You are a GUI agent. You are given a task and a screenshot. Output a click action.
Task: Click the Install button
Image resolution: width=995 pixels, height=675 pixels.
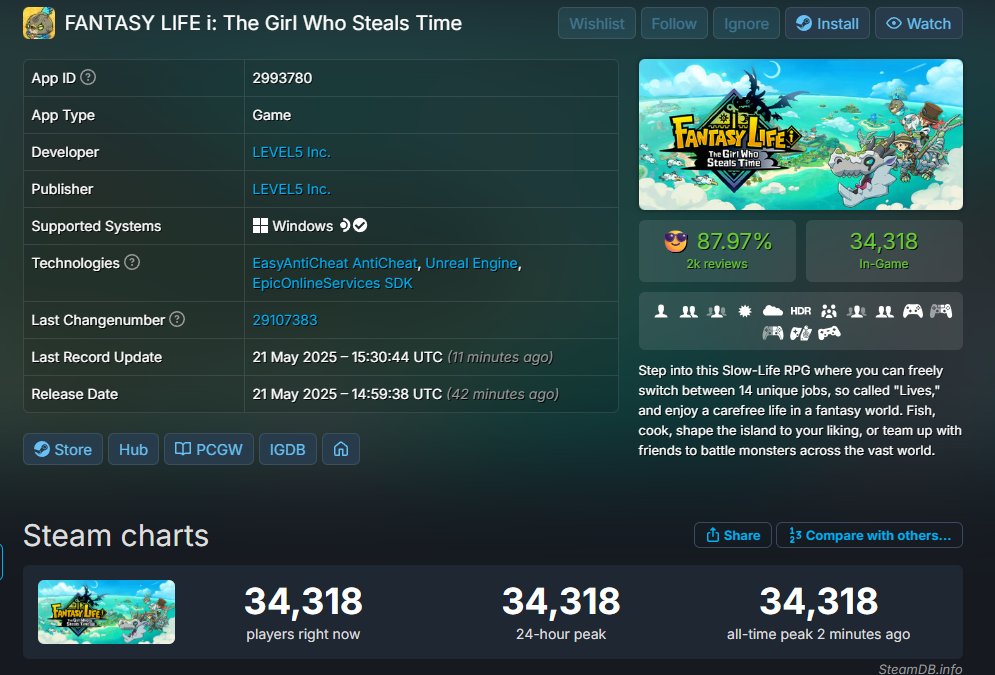tap(827, 23)
